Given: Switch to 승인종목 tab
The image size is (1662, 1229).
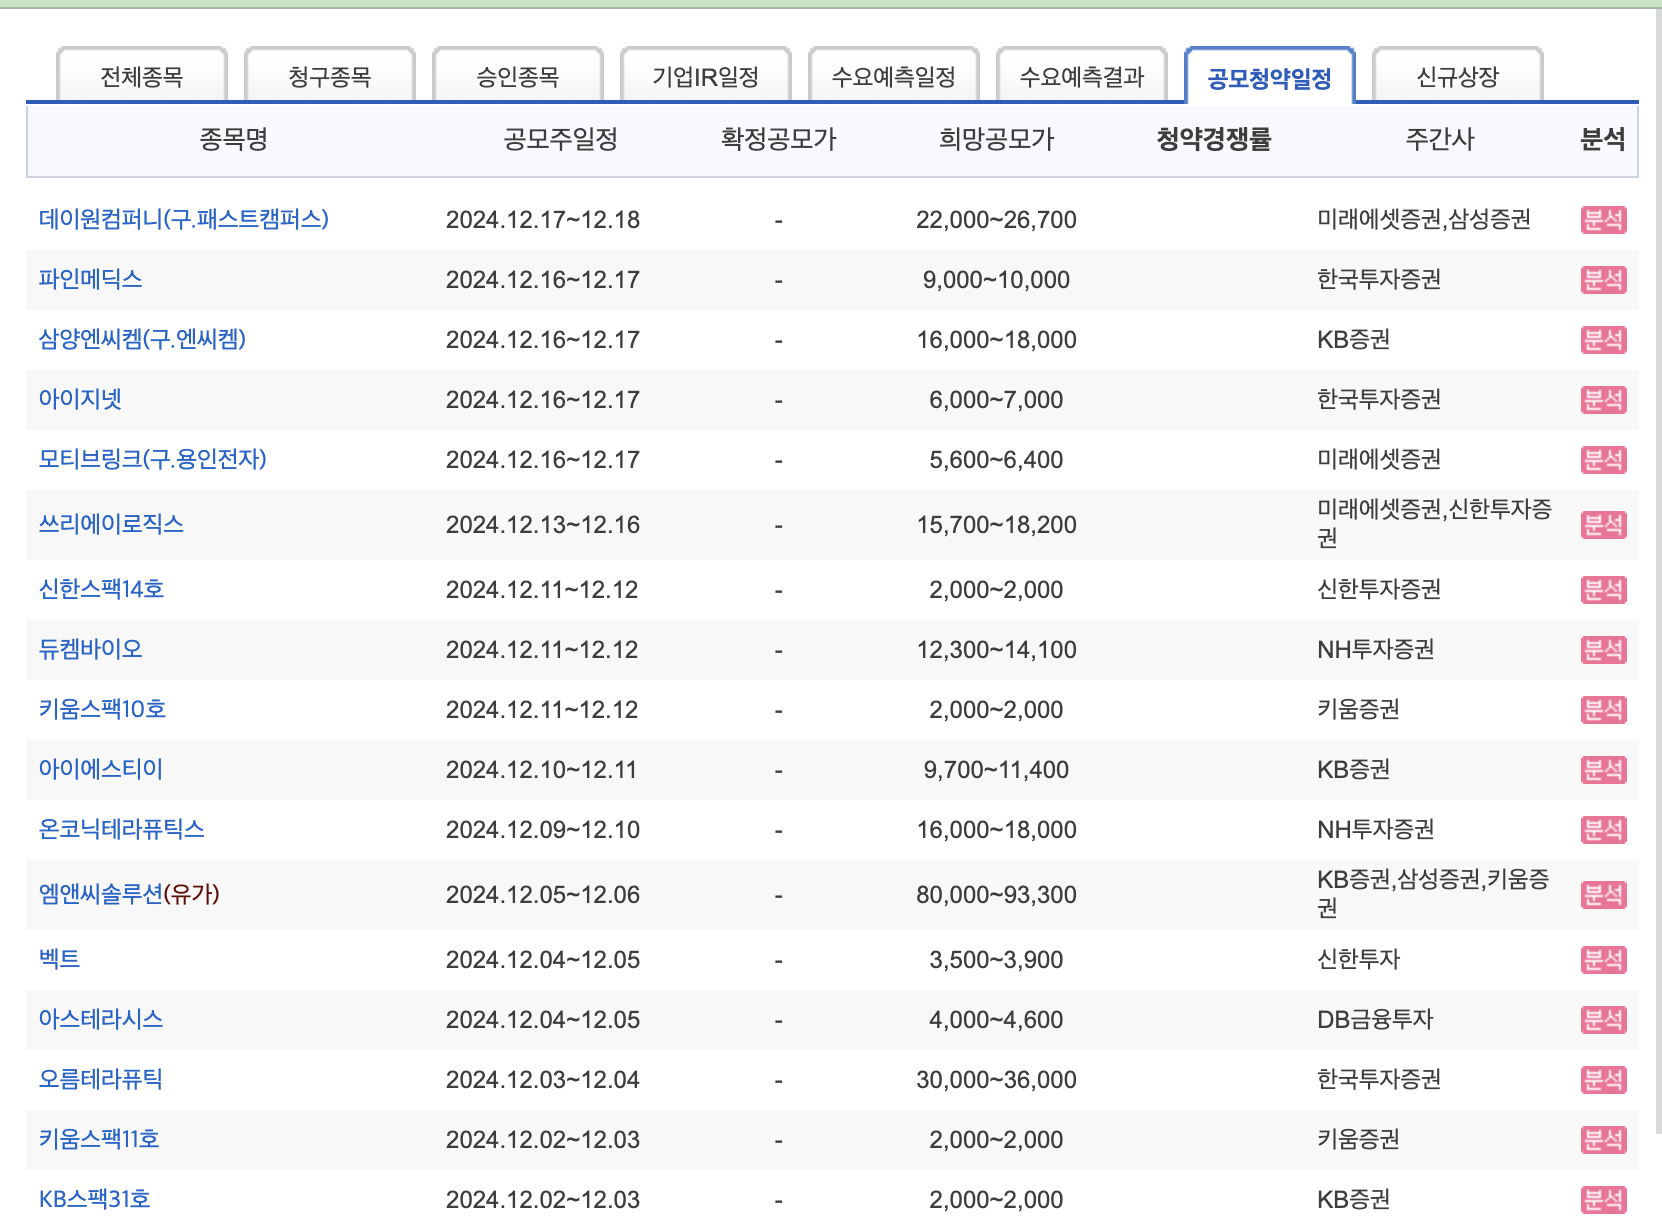Looking at the screenshot, I should [x=518, y=76].
